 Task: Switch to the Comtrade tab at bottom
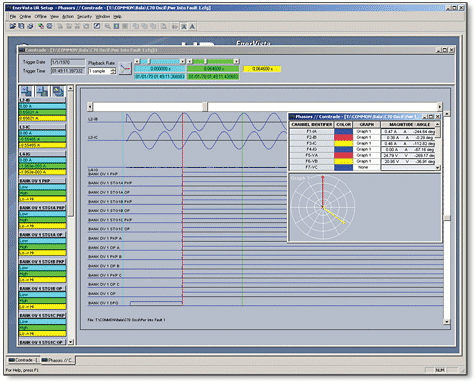(x=23, y=360)
